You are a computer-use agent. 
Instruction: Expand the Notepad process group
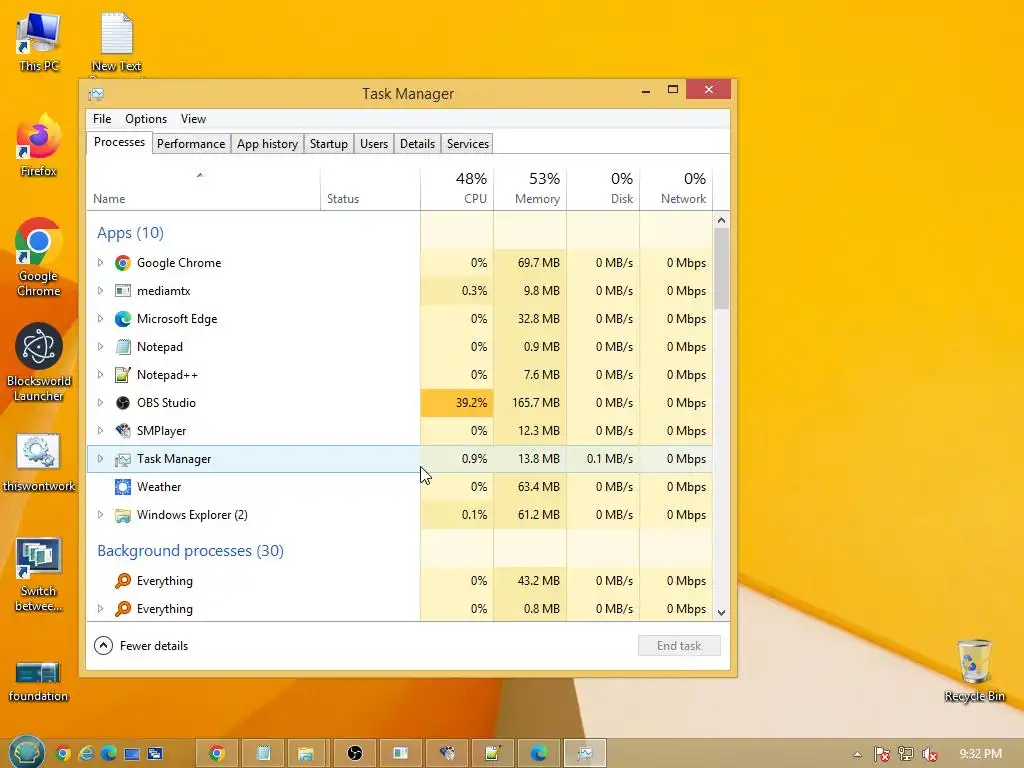pos(100,347)
